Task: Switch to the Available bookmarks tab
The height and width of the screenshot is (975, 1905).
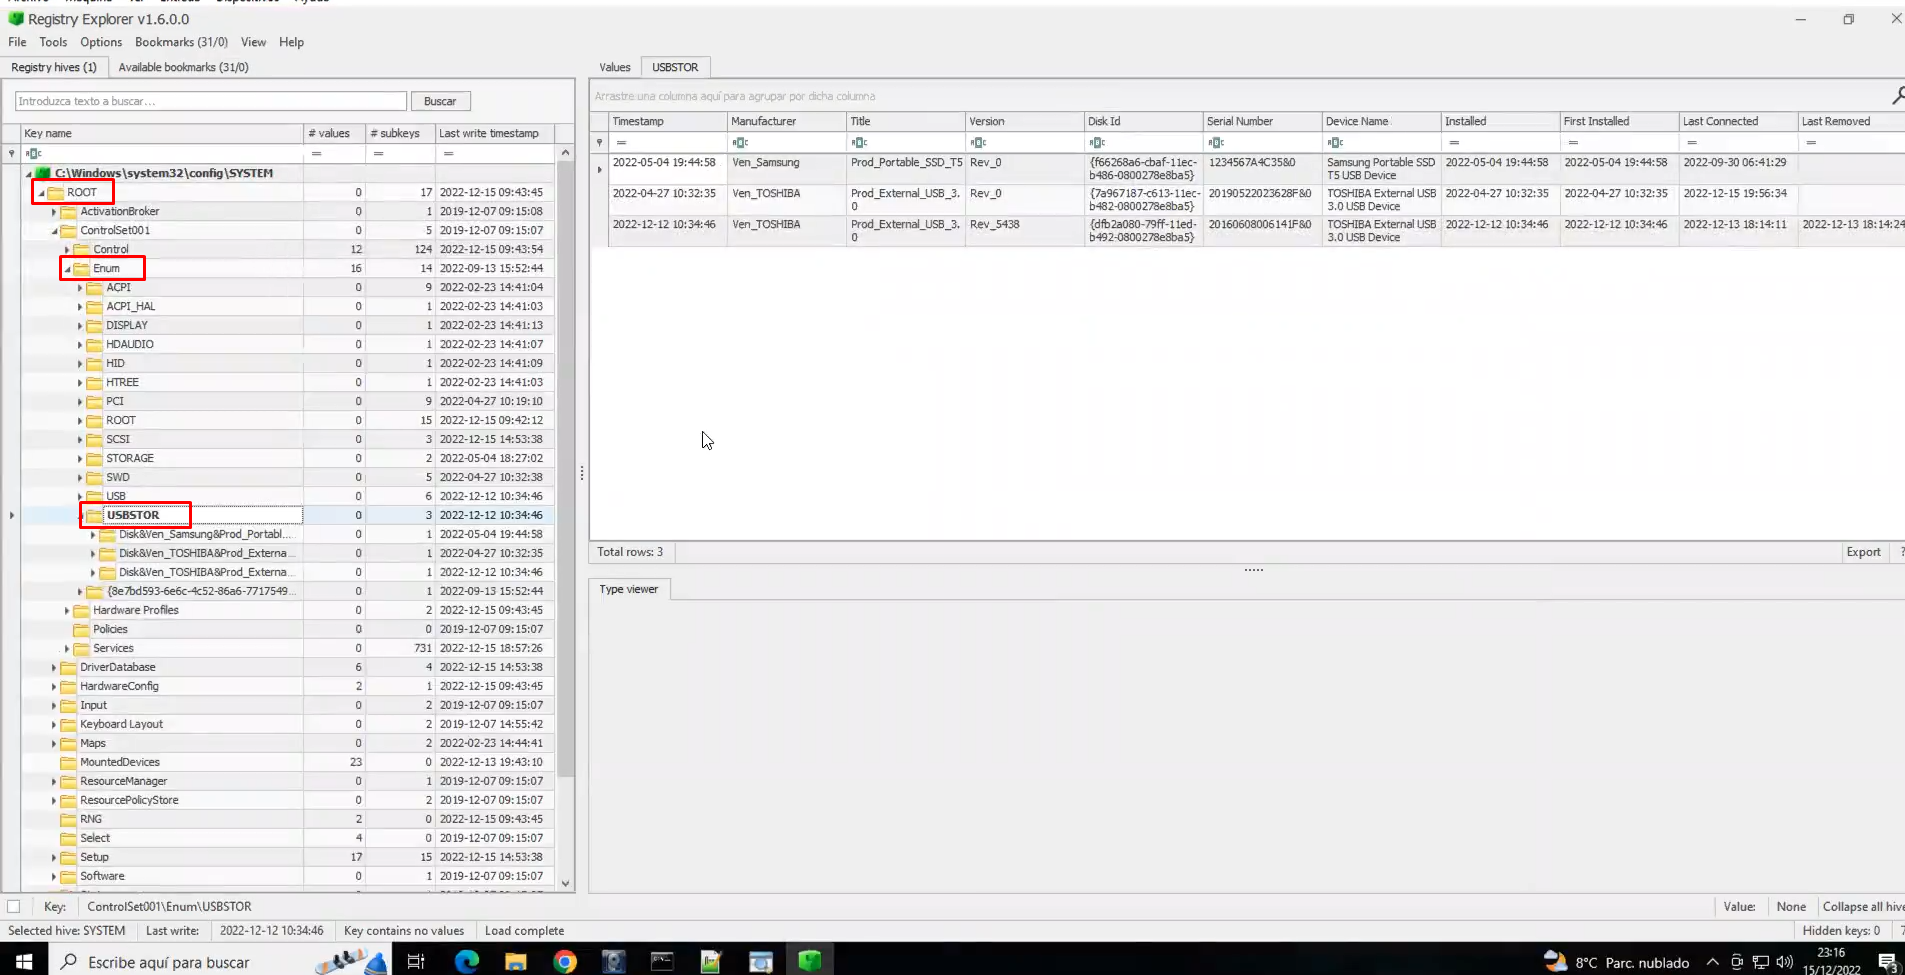Action: point(183,67)
